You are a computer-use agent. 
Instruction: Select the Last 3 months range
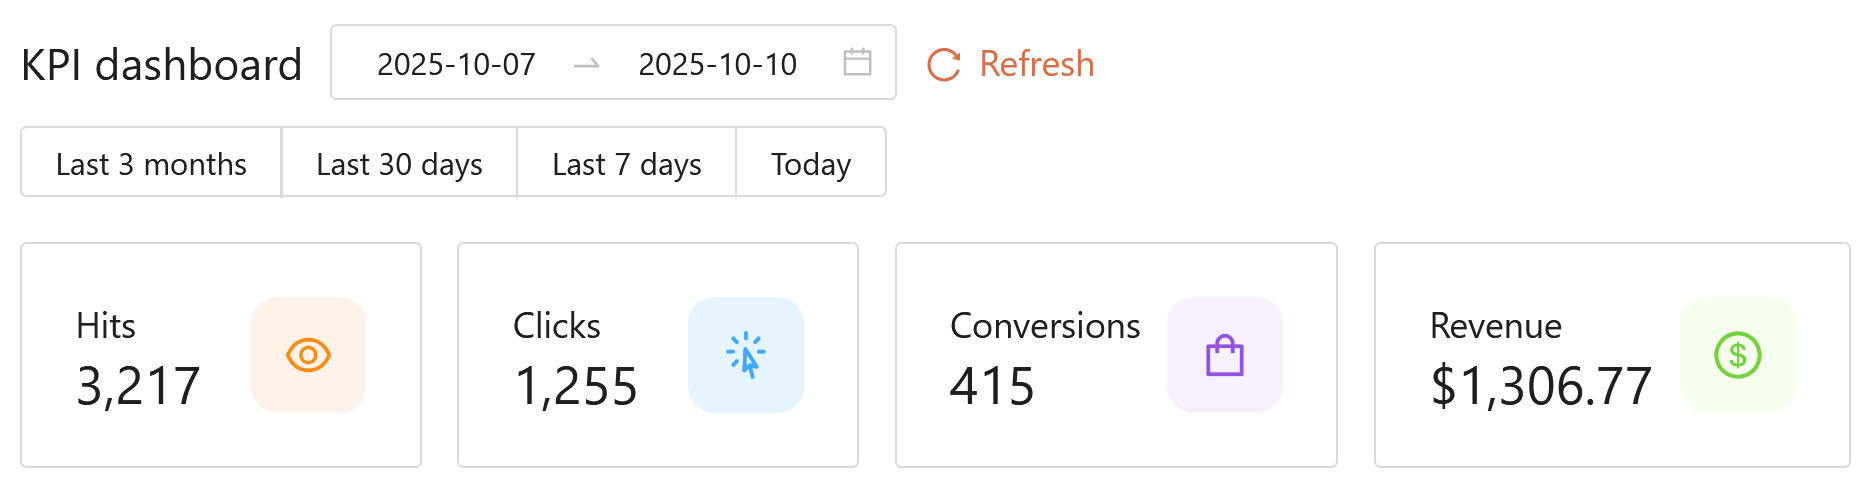[x=151, y=163]
